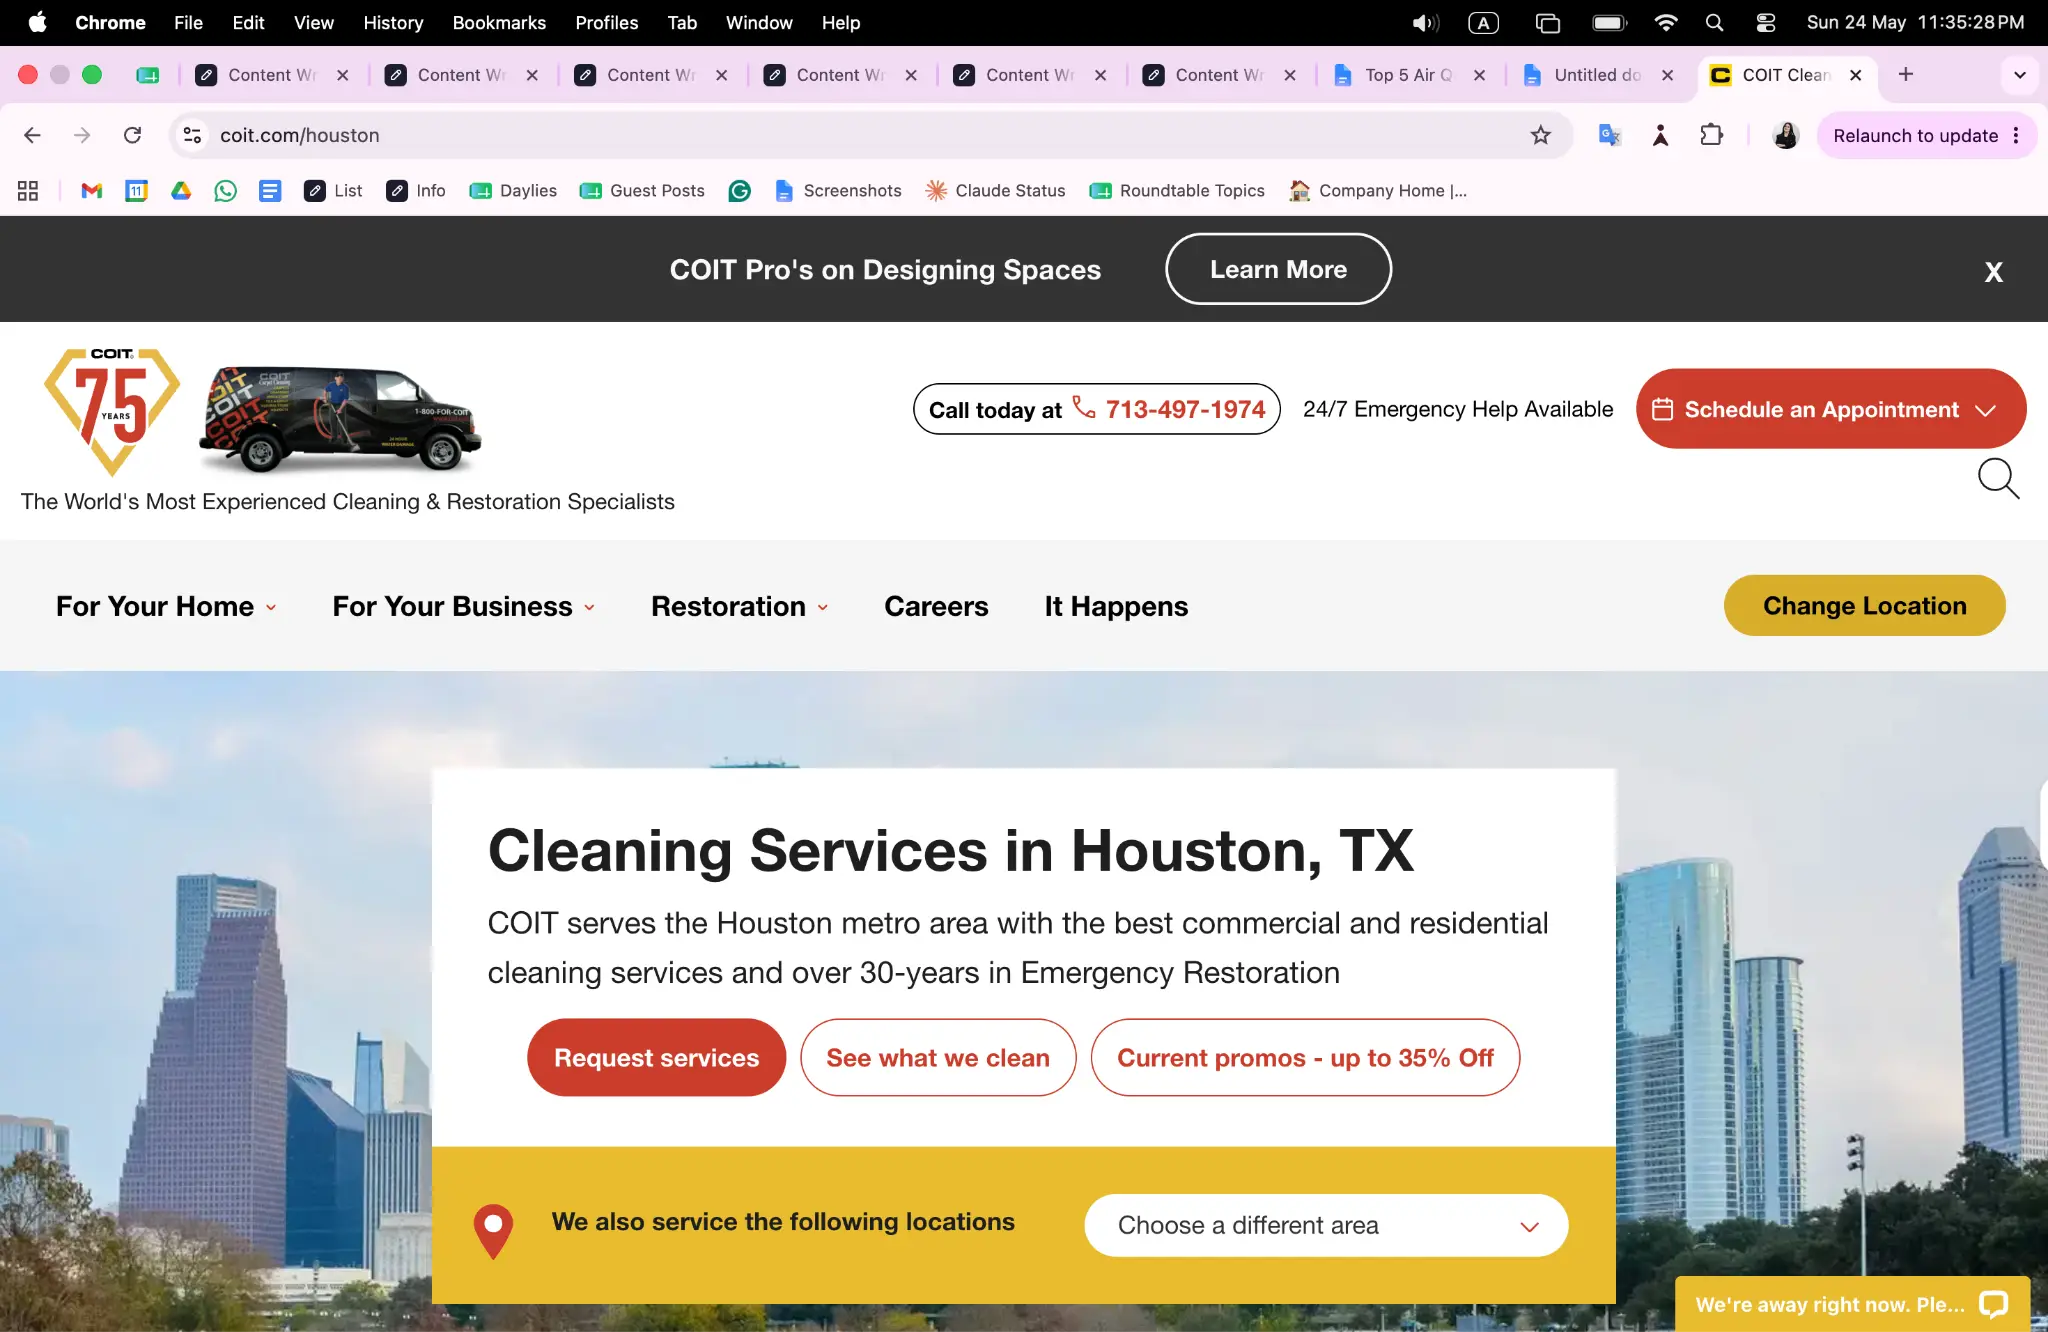The image size is (2048, 1332).
Task: Click the COIT 75 years logo
Action: click(x=112, y=411)
